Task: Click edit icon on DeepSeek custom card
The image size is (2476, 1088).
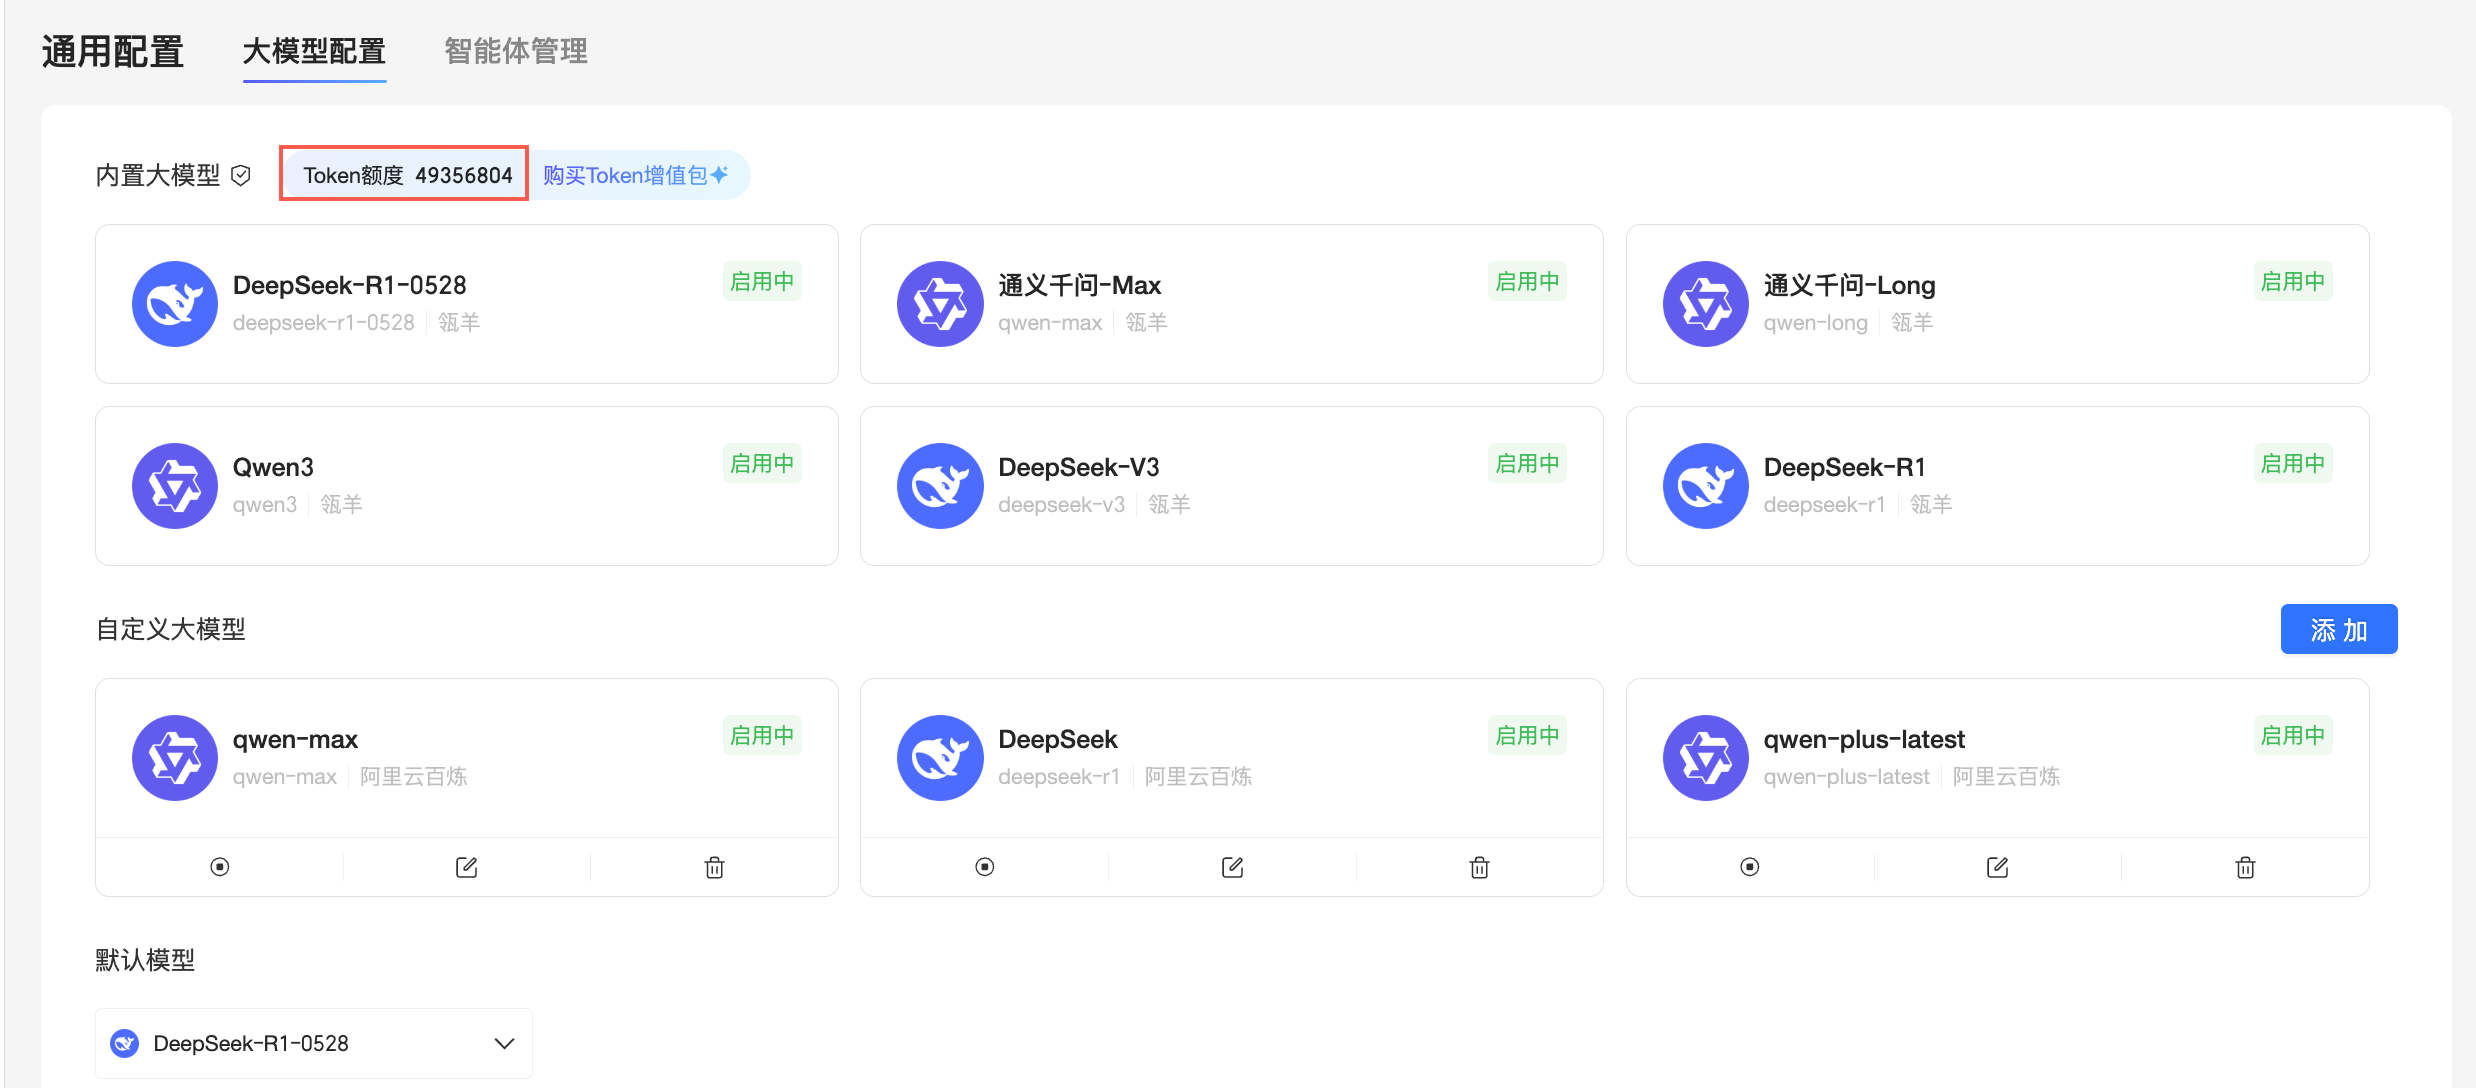Action: click(1232, 867)
